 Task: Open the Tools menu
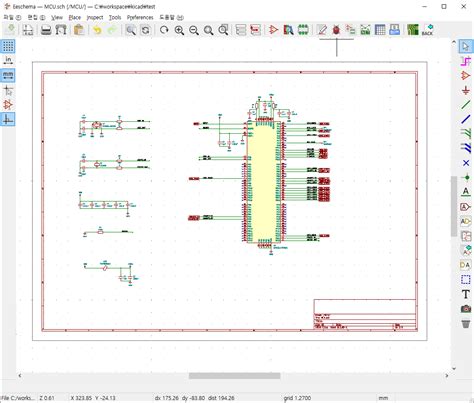pyautogui.click(x=115, y=17)
